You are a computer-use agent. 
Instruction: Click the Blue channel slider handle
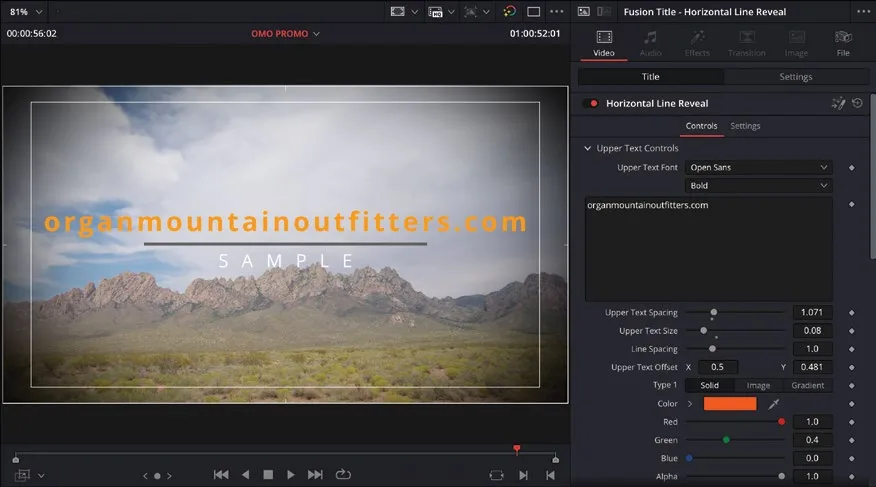(x=689, y=458)
